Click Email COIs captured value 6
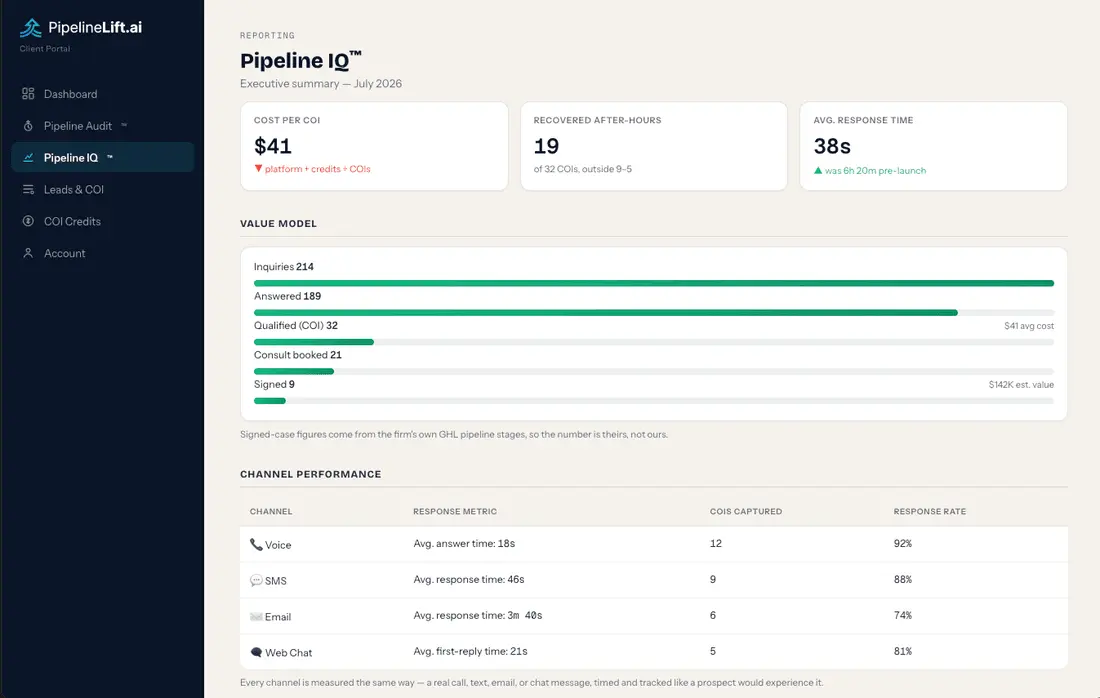 click(x=713, y=615)
